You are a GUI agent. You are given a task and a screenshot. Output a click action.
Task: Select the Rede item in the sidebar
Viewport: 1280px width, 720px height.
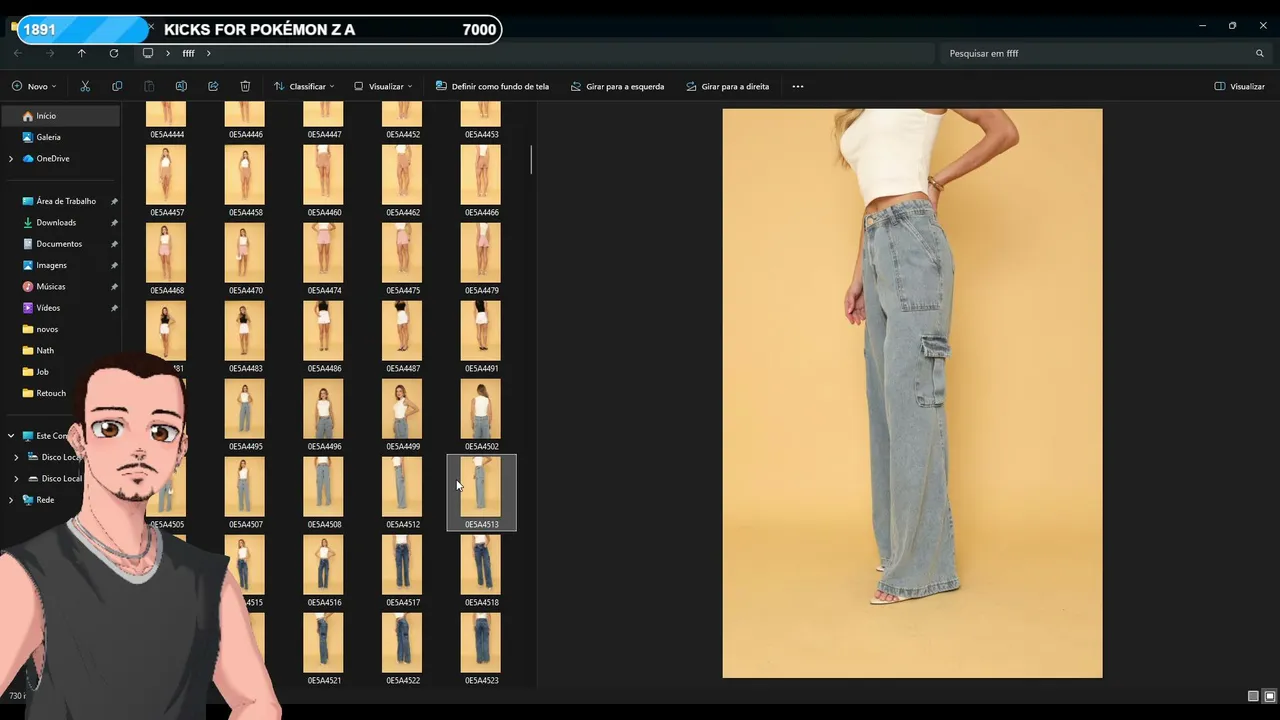(45, 500)
